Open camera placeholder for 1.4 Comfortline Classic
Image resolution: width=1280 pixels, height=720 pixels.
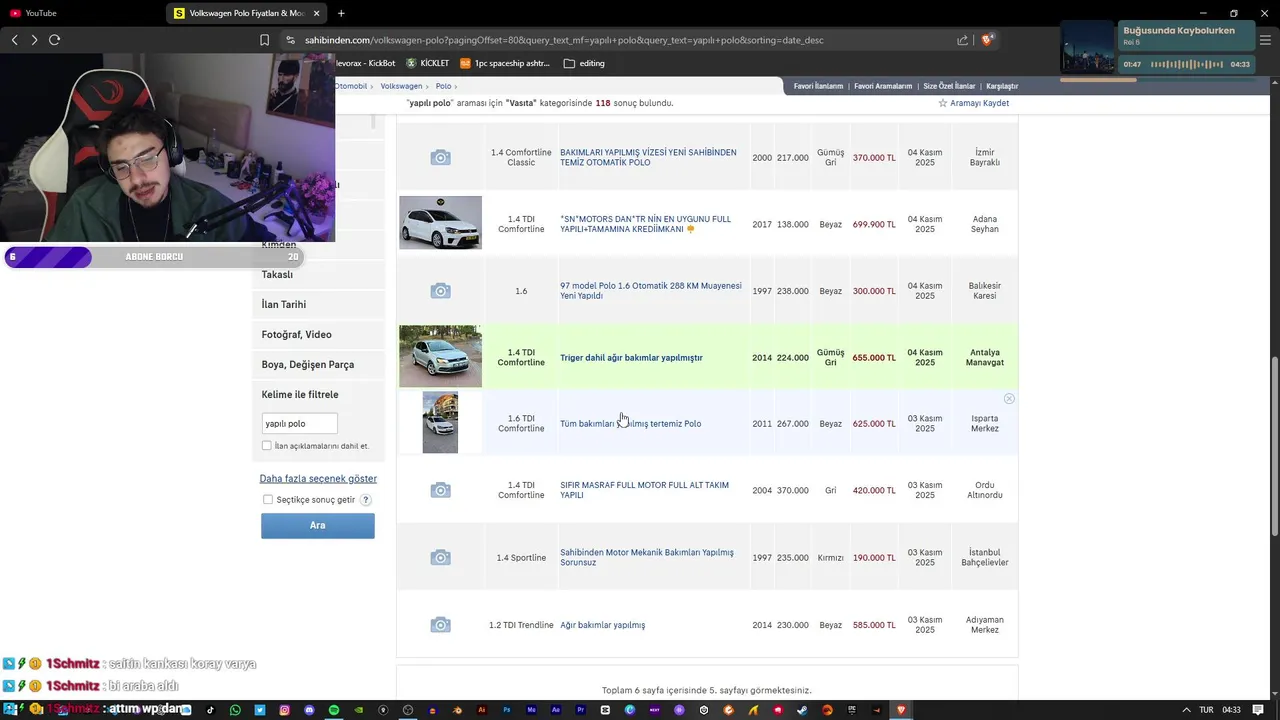[x=440, y=158]
